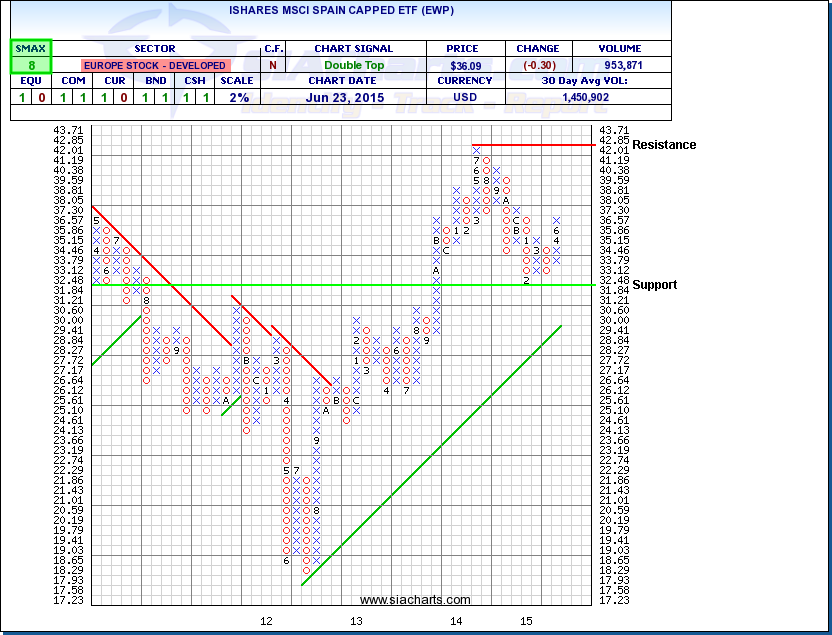This screenshot has height=635, width=832.
Task: Click the pink Europe Stock - Developed sector tag
Action: pos(154,65)
